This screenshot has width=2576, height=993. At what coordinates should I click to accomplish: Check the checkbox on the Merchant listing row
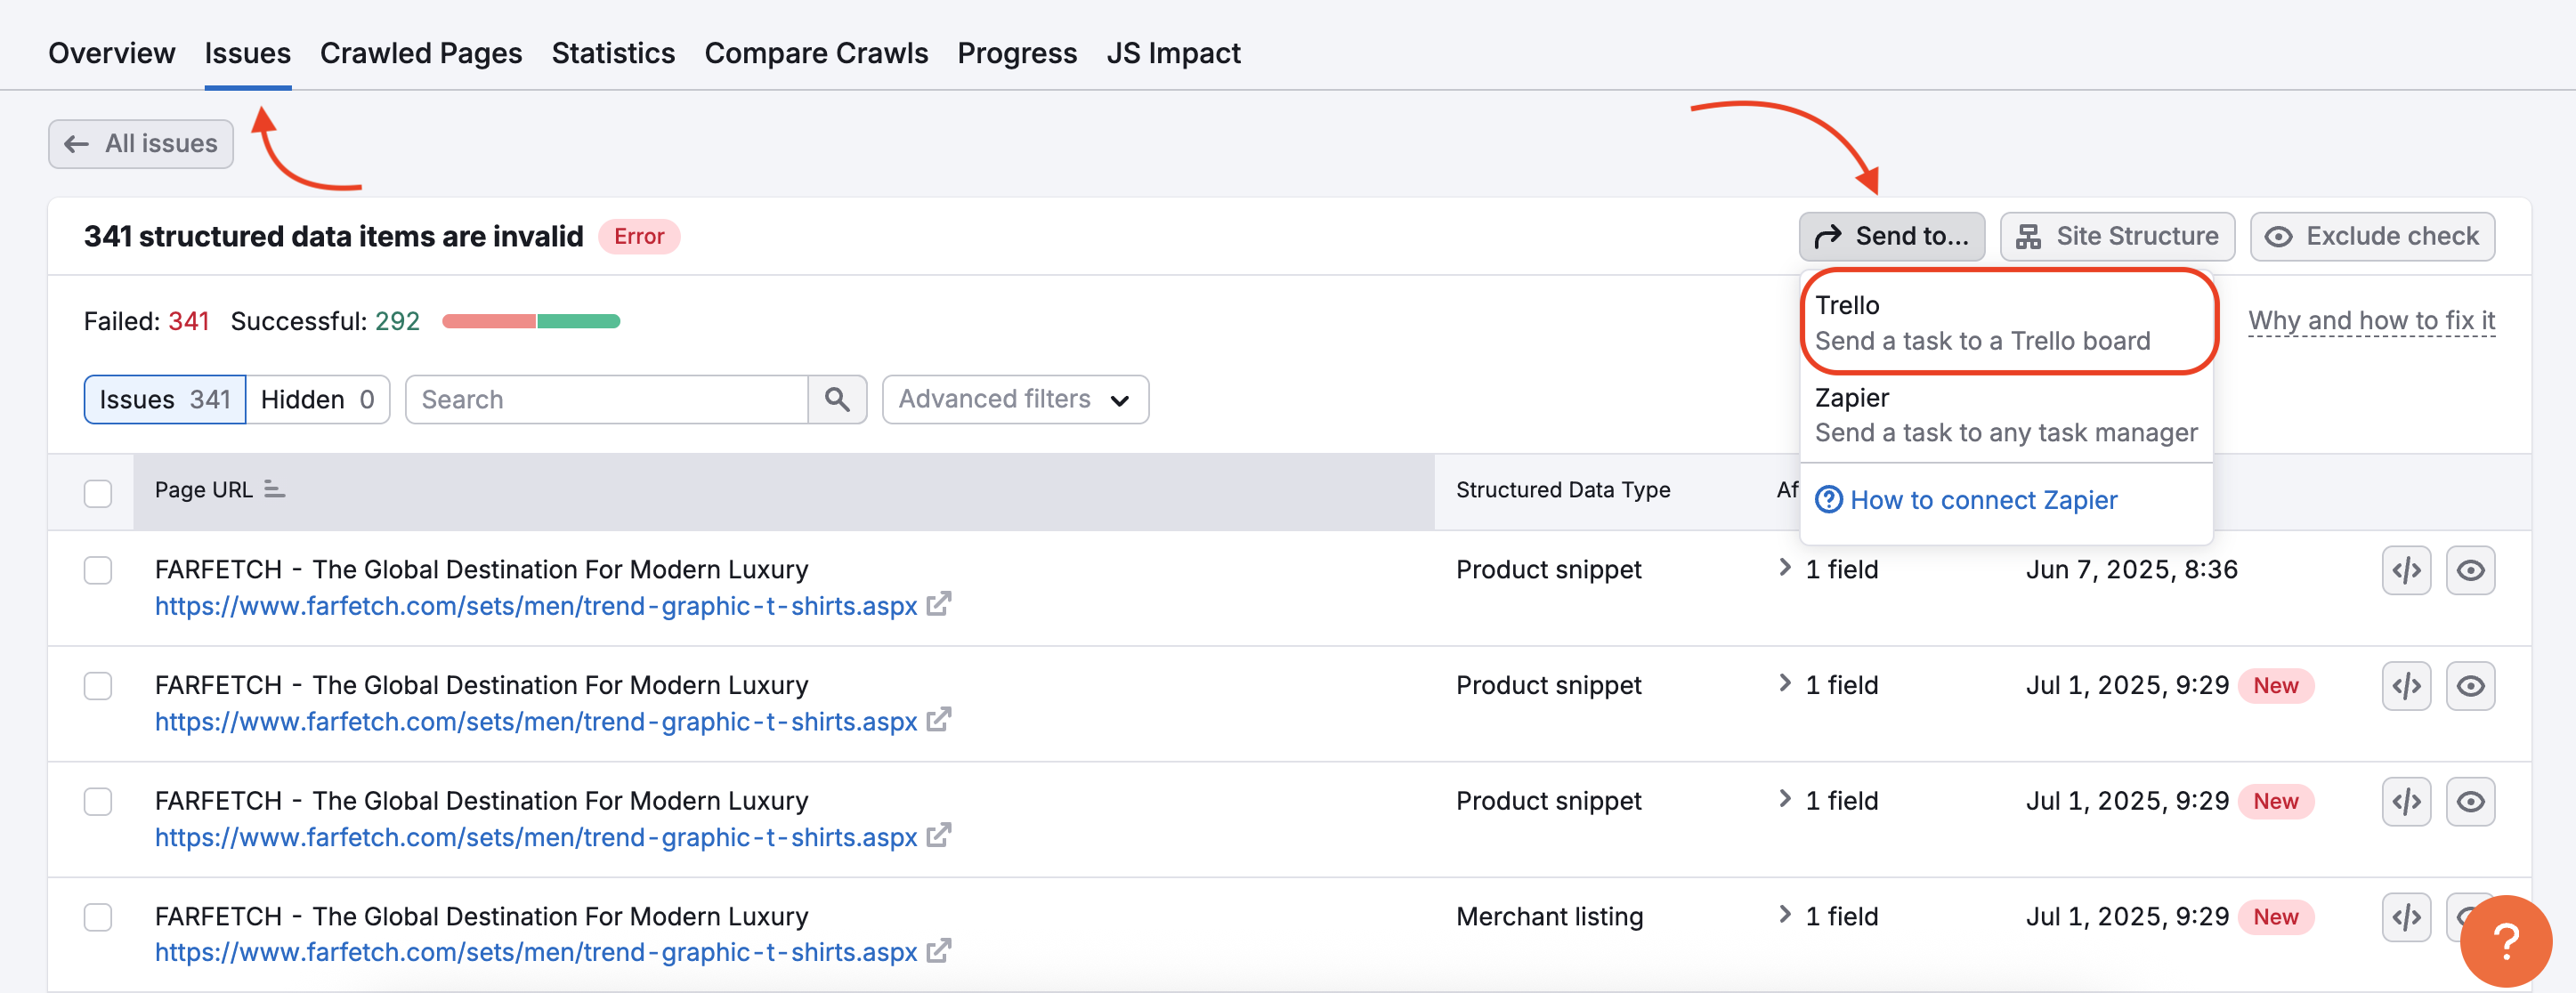tap(98, 917)
